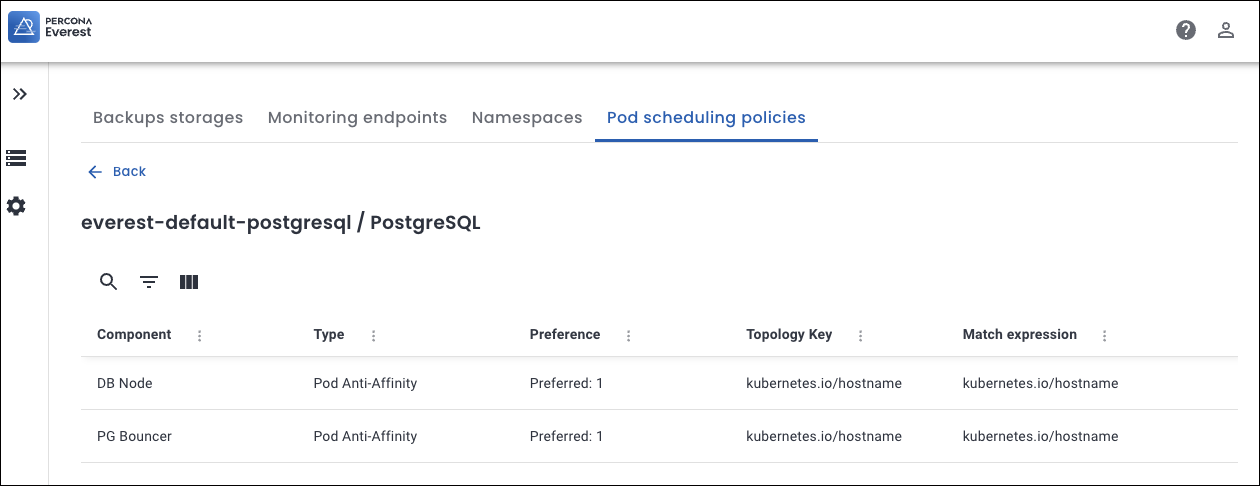
Task: Expand the sidebar with double chevron
Action: click(x=19, y=94)
